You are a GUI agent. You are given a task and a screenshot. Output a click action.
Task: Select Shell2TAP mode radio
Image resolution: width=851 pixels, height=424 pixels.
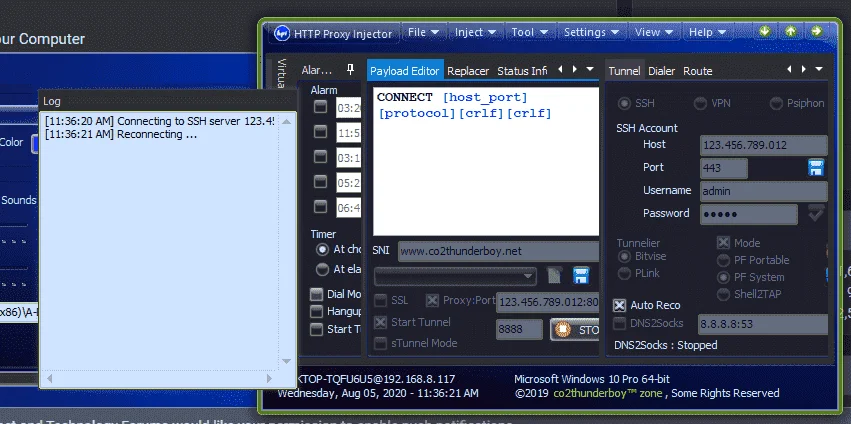pyautogui.click(x=723, y=294)
